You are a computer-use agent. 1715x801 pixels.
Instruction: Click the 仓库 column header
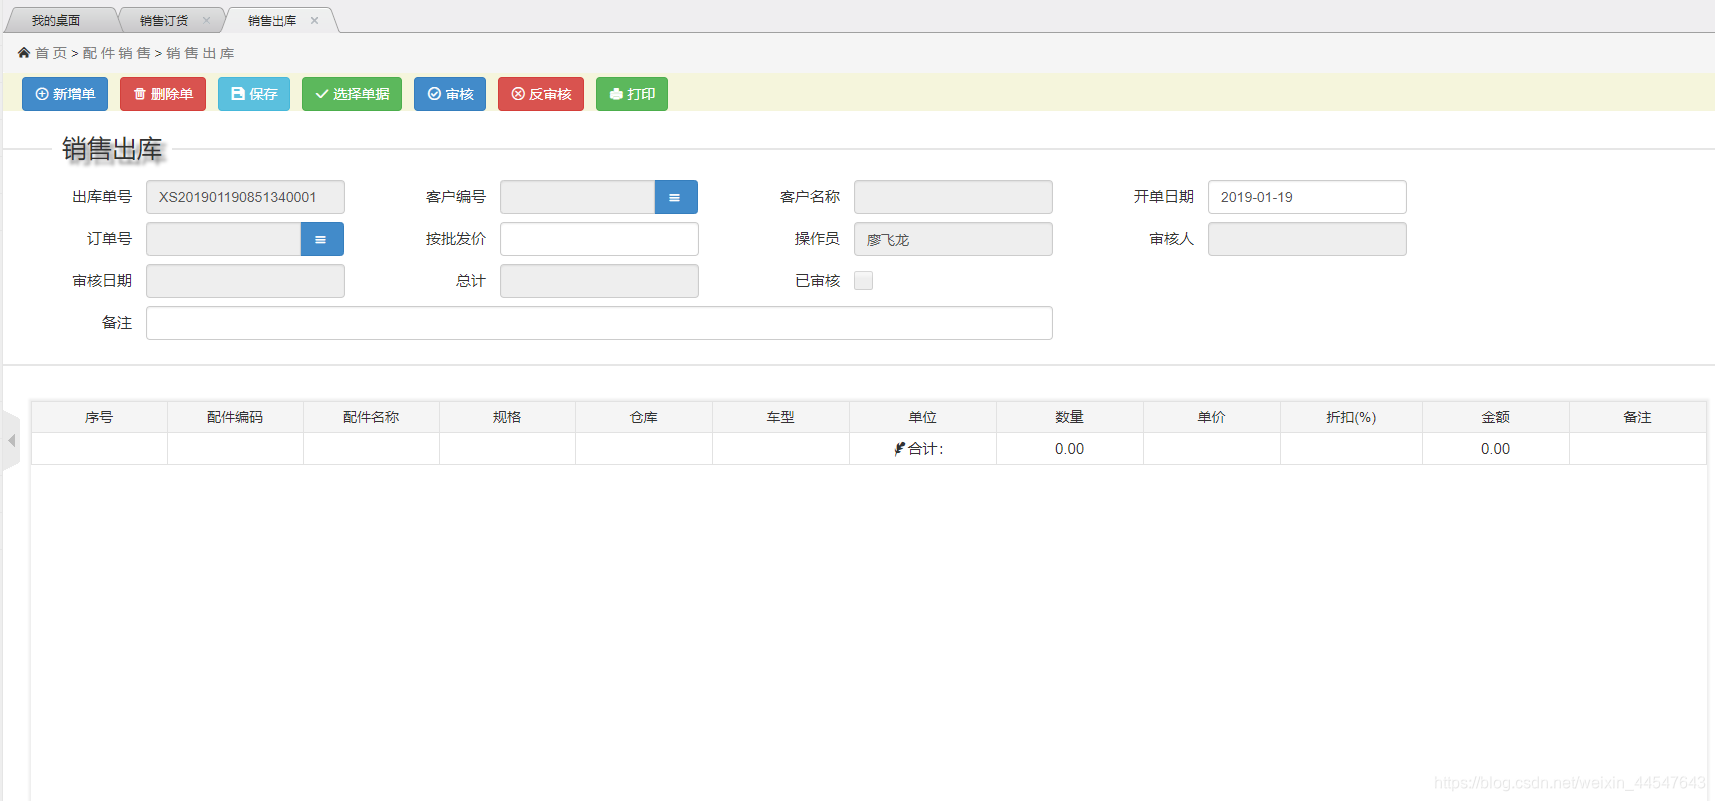644,417
